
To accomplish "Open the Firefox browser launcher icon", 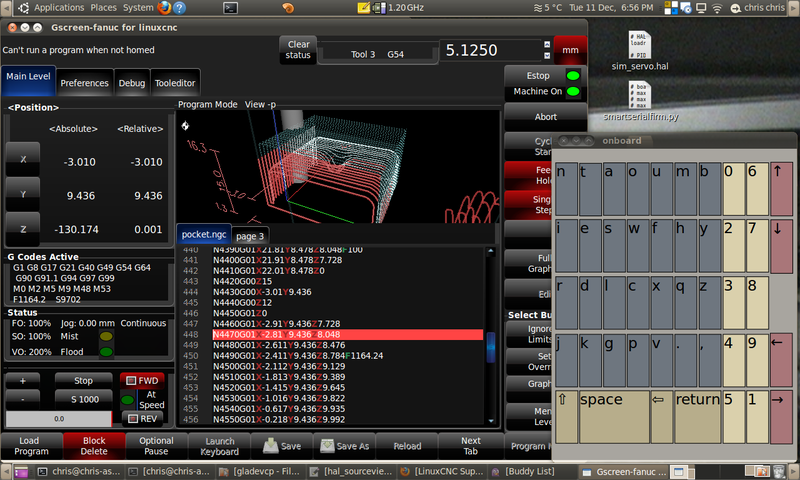I will click(164, 8).
